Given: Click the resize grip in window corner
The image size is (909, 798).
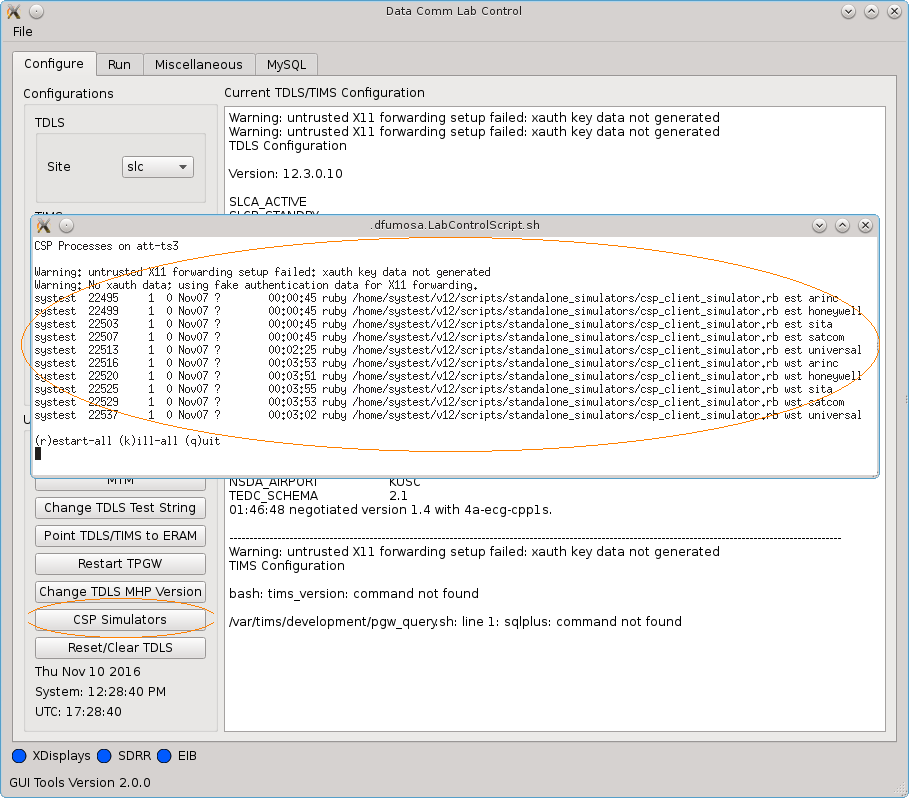Looking at the screenshot, I should pyautogui.click(x=901, y=790).
